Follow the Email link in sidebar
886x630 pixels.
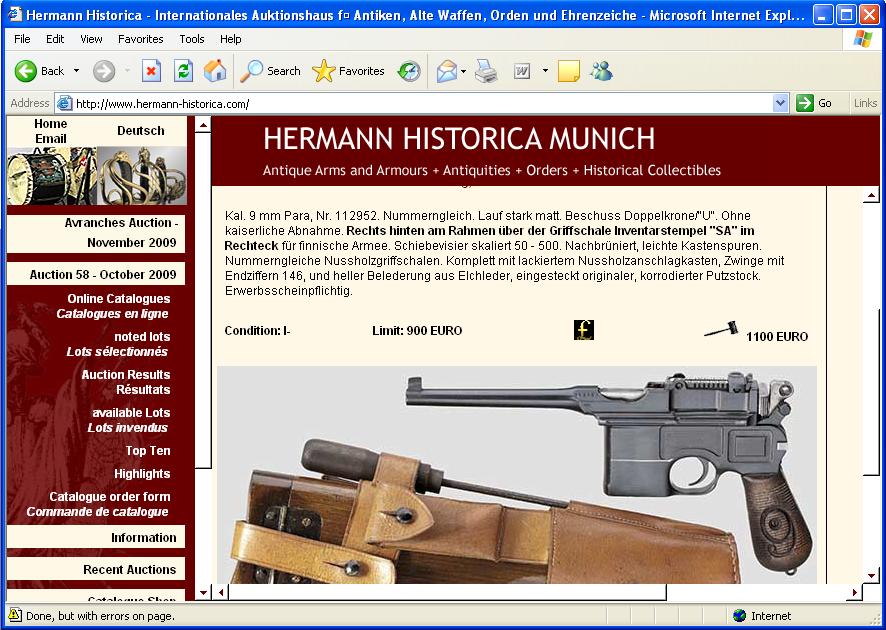pos(50,139)
